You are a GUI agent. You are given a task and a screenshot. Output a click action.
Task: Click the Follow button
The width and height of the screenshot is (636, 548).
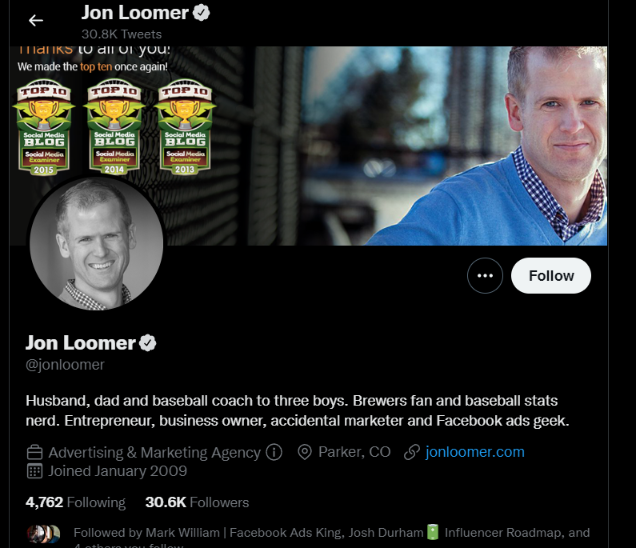point(551,276)
